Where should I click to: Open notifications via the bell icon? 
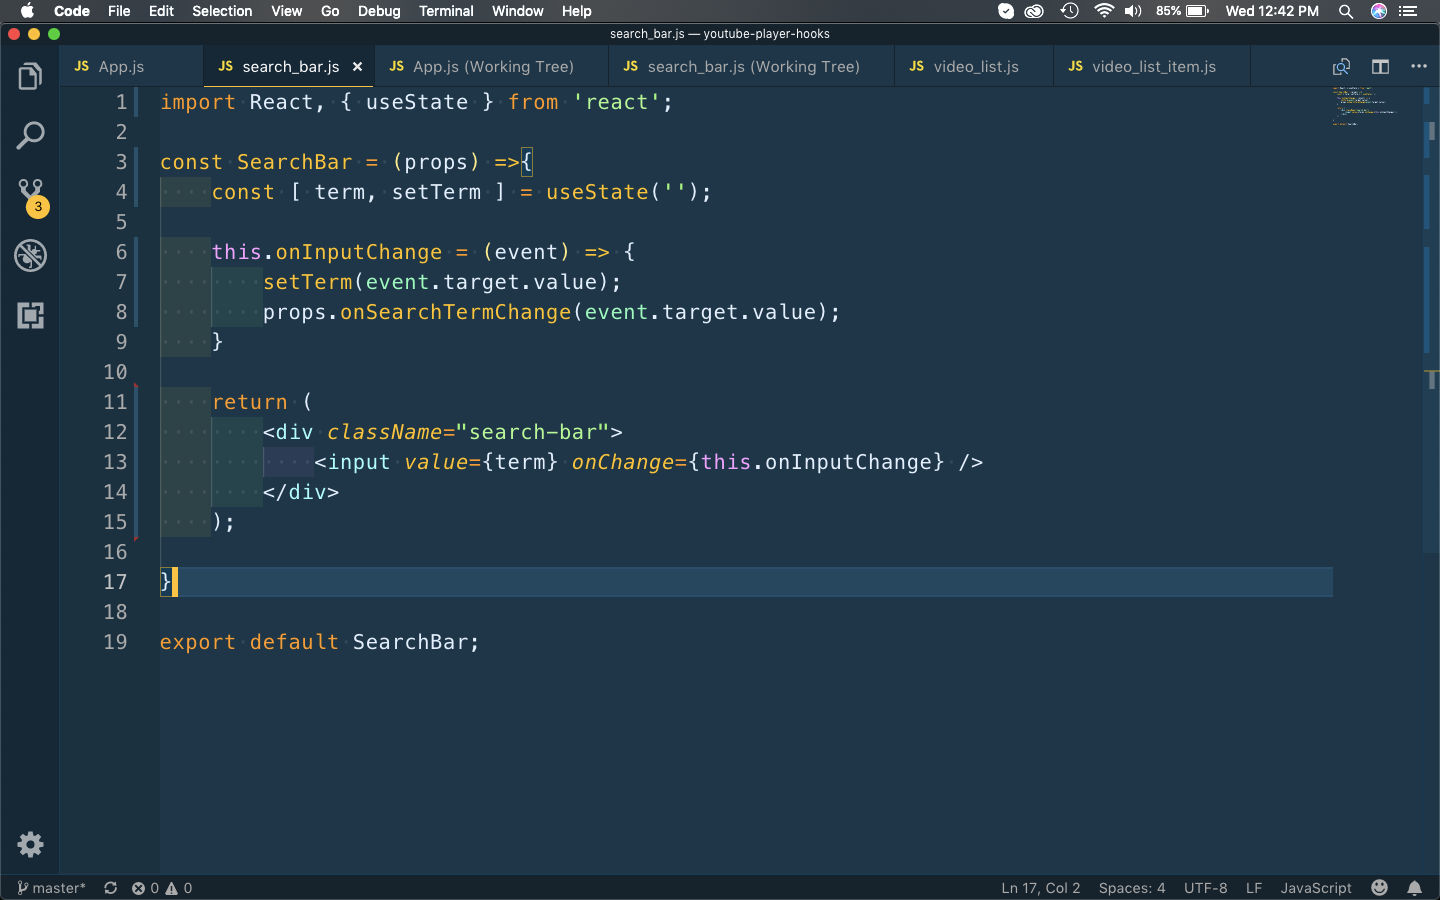(1415, 888)
